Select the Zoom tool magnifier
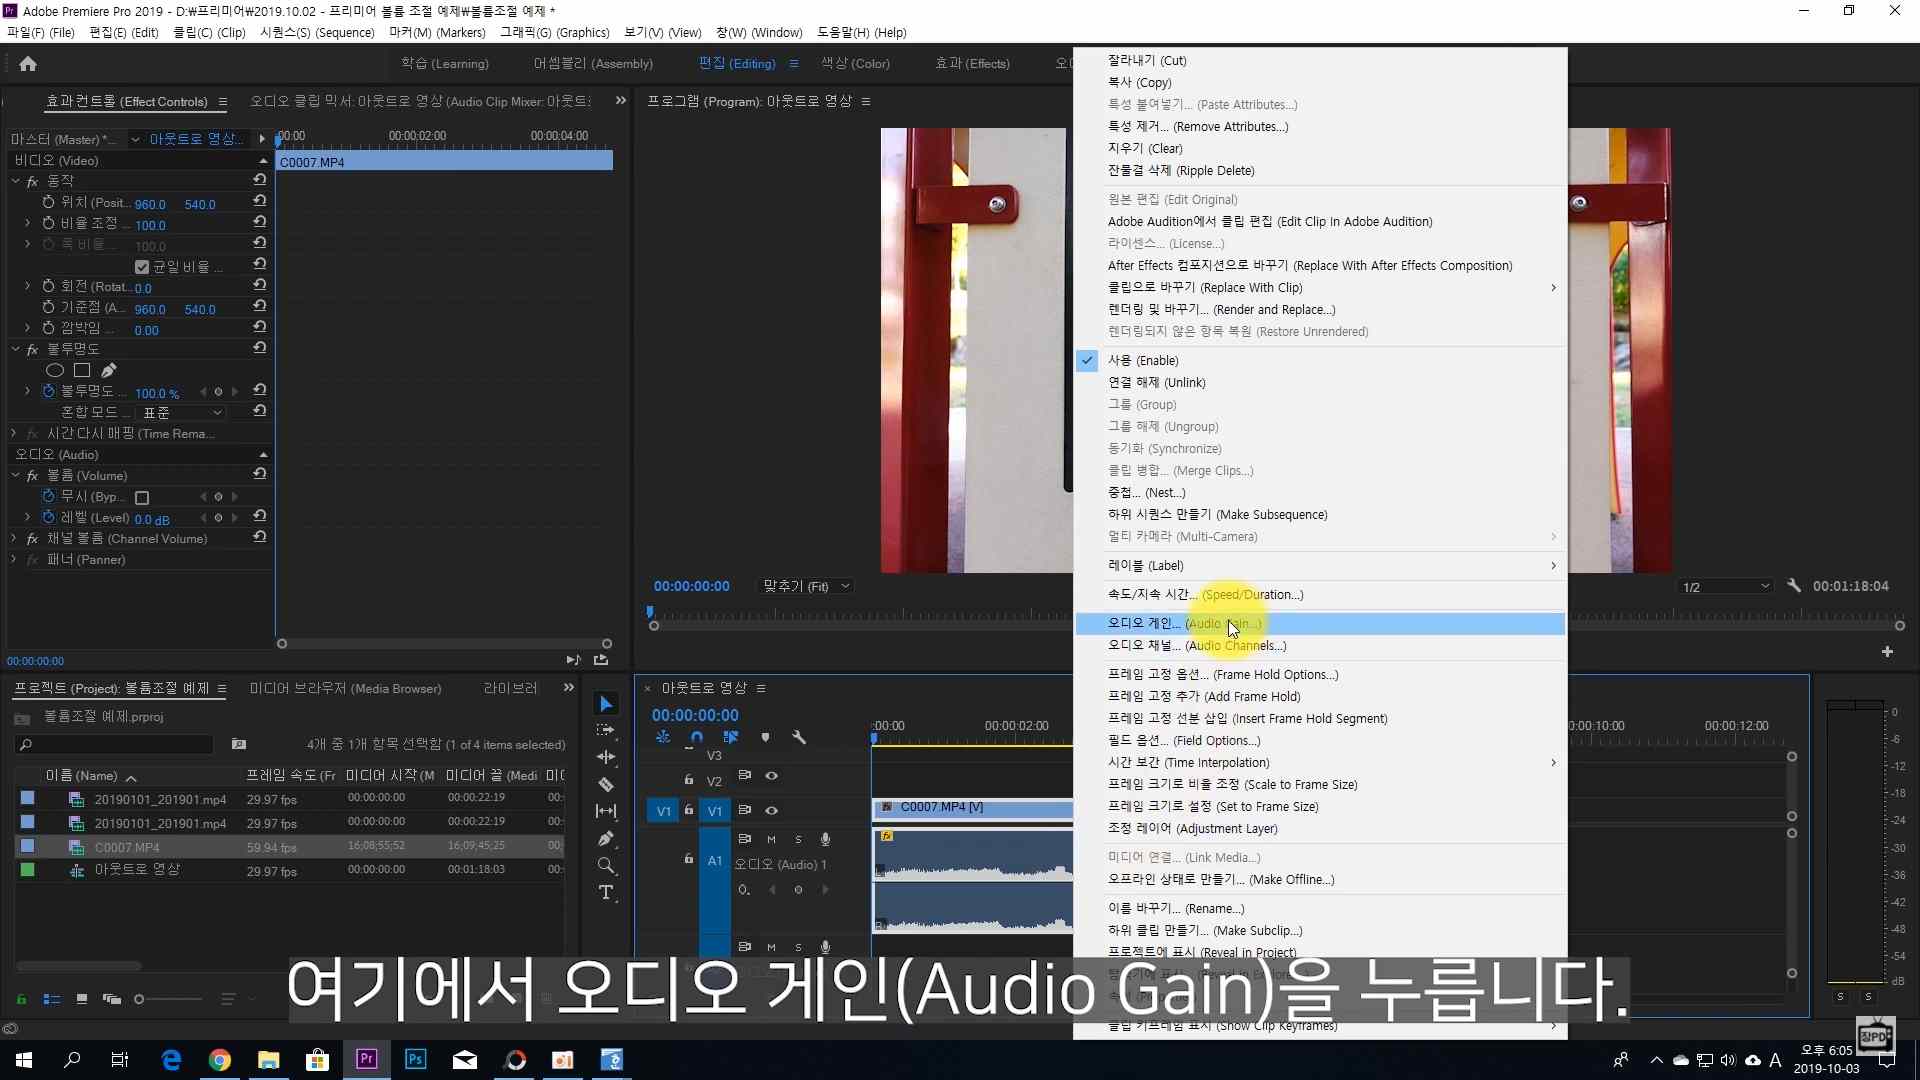1920x1080 pixels. (x=605, y=866)
